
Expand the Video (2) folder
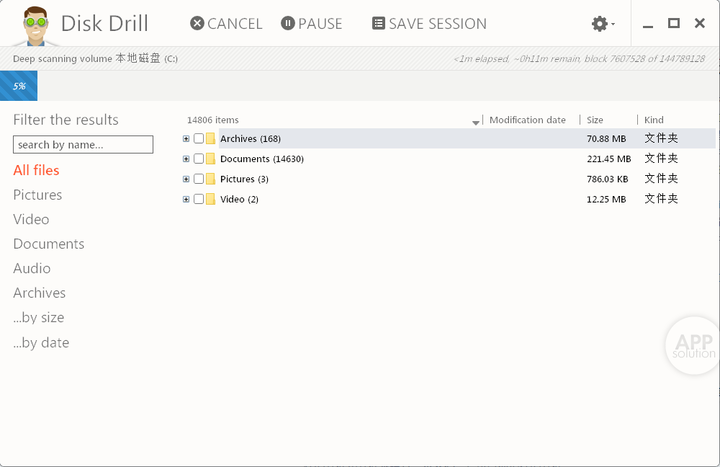tap(186, 199)
